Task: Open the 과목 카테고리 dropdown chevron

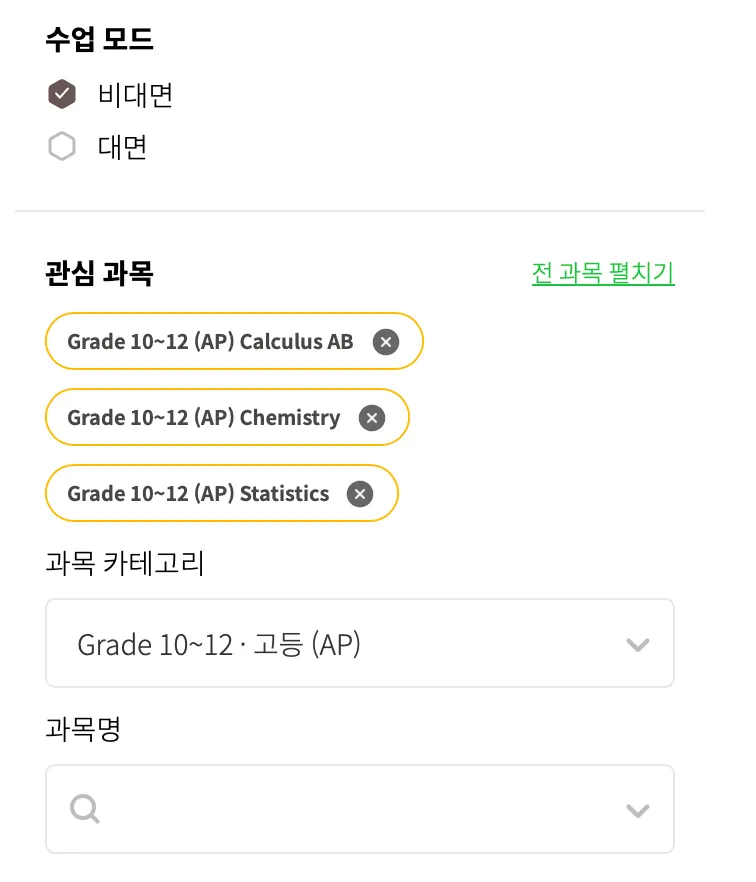Action: tap(637, 644)
